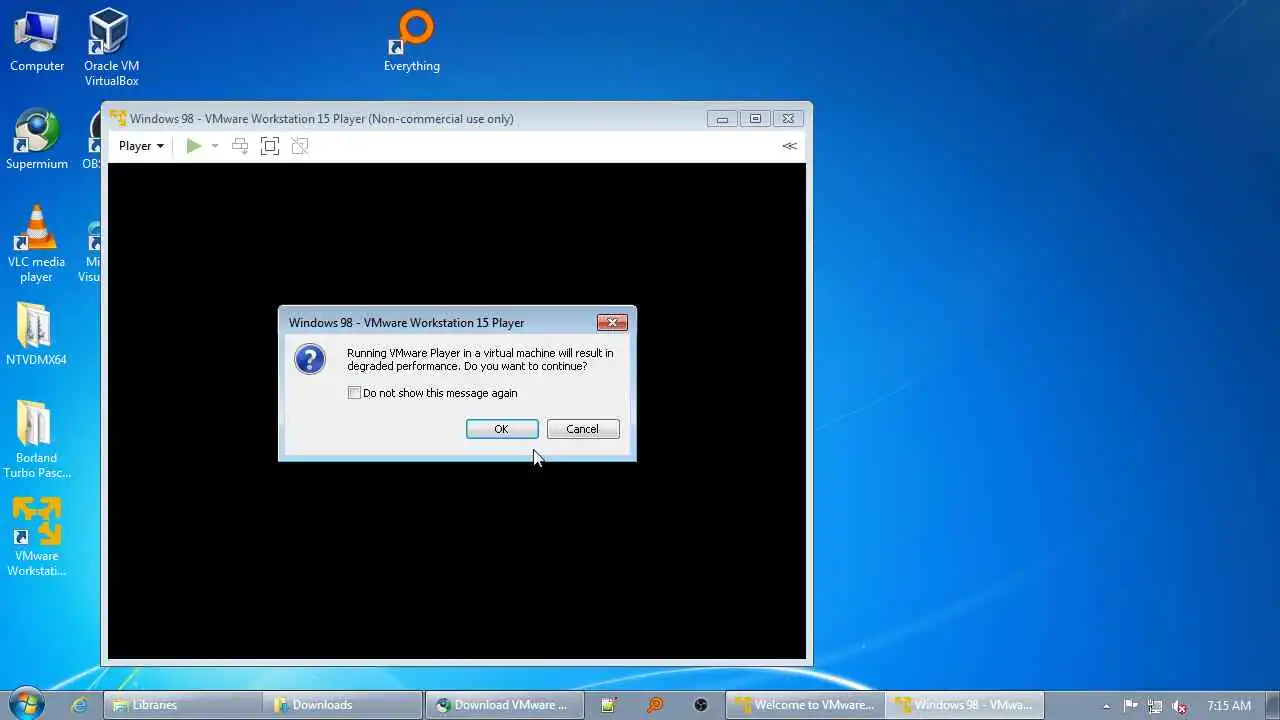Click the Action Center flag tray icon
Screen dimensions: 1280x720
[x=1131, y=706]
